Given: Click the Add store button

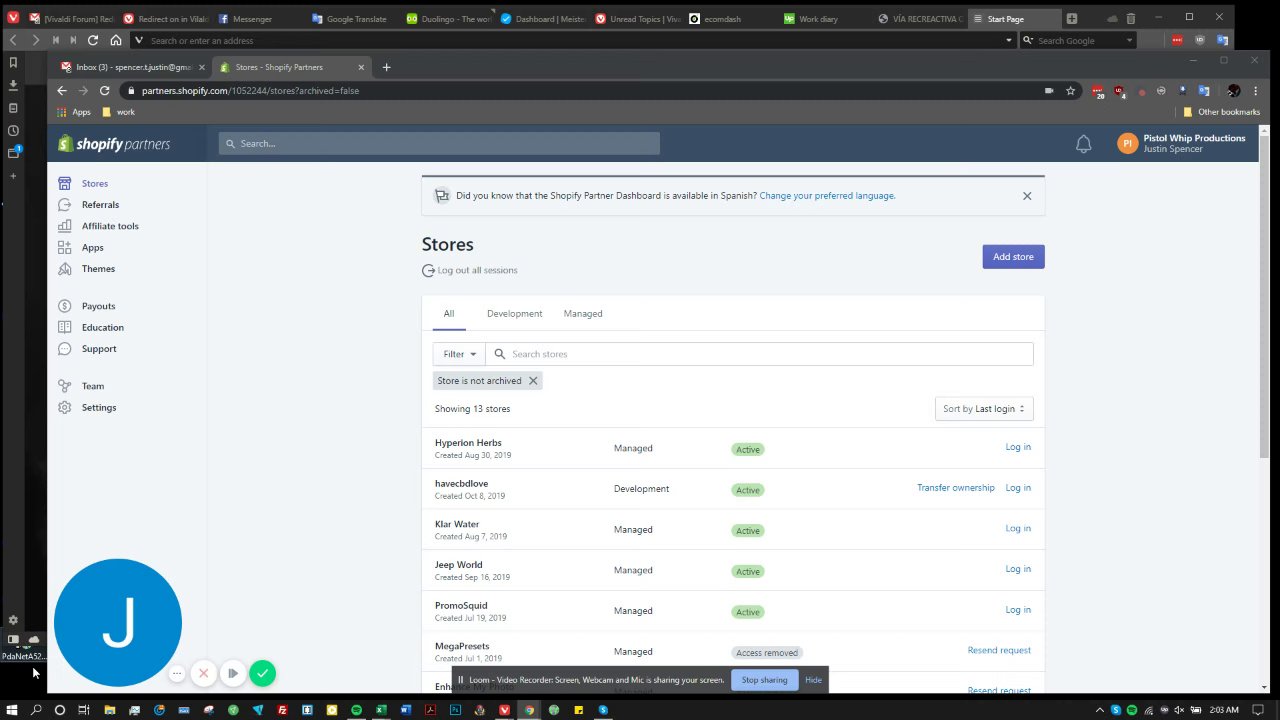Looking at the screenshot, I should (x=1013, y=257).
